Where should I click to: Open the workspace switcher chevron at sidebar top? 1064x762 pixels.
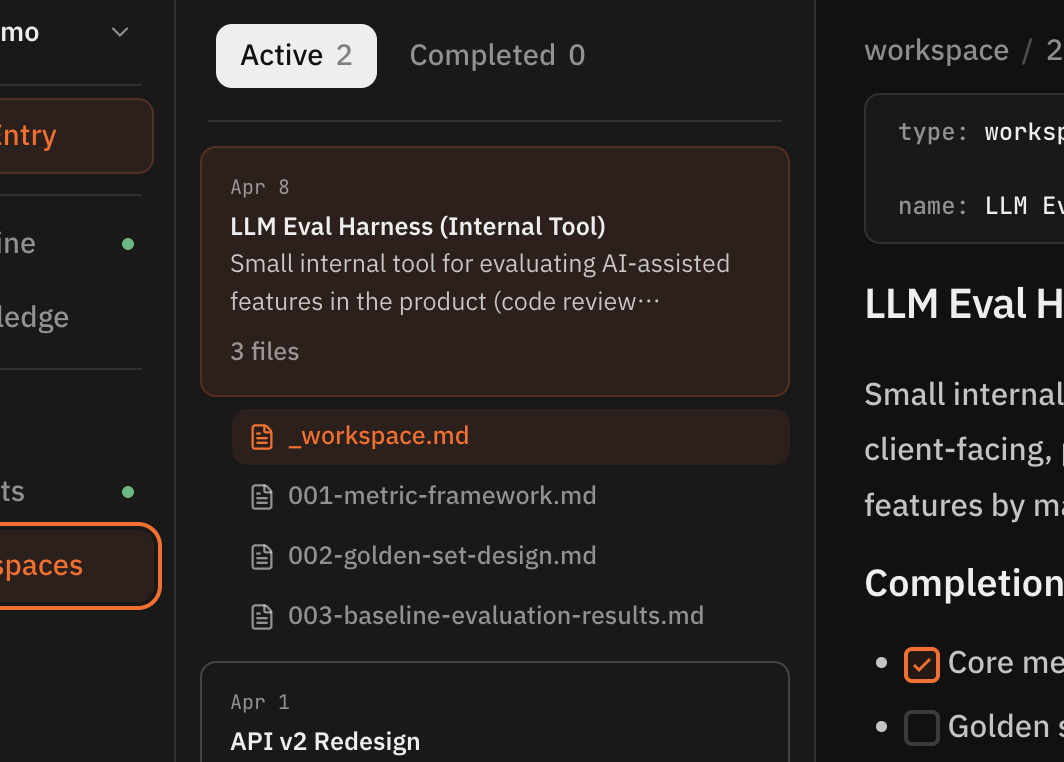(119, 31)
